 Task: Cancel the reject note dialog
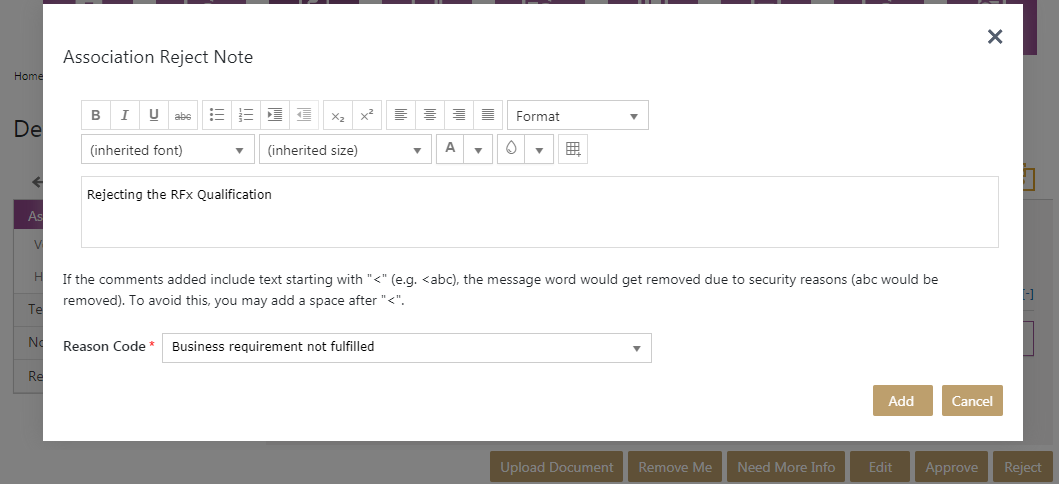click(972, 400)
